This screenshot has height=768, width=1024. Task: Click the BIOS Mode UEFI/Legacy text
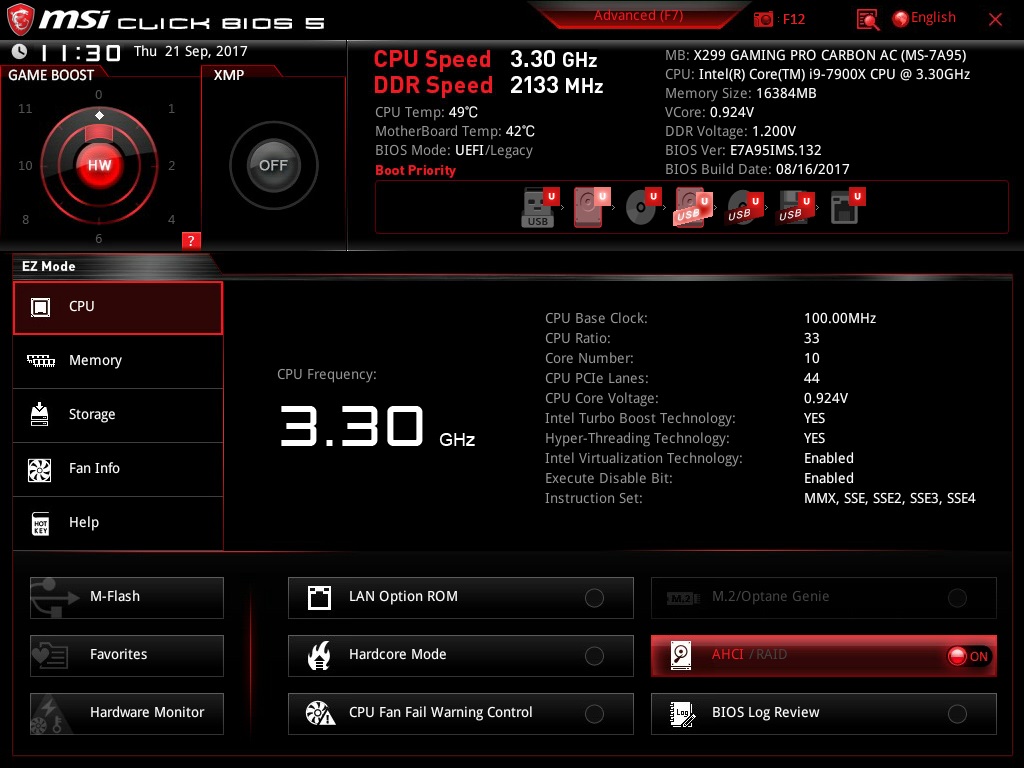coord(454,150)
